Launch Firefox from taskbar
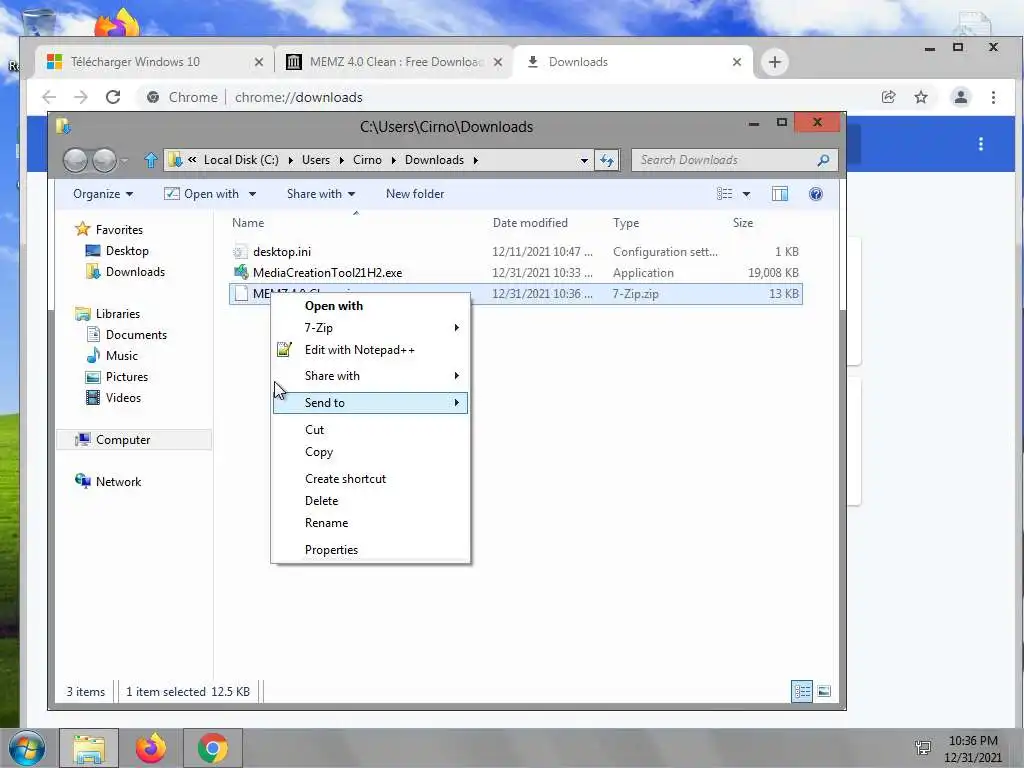The width and height of the screenshot is (1024, 768). point(151,748)
